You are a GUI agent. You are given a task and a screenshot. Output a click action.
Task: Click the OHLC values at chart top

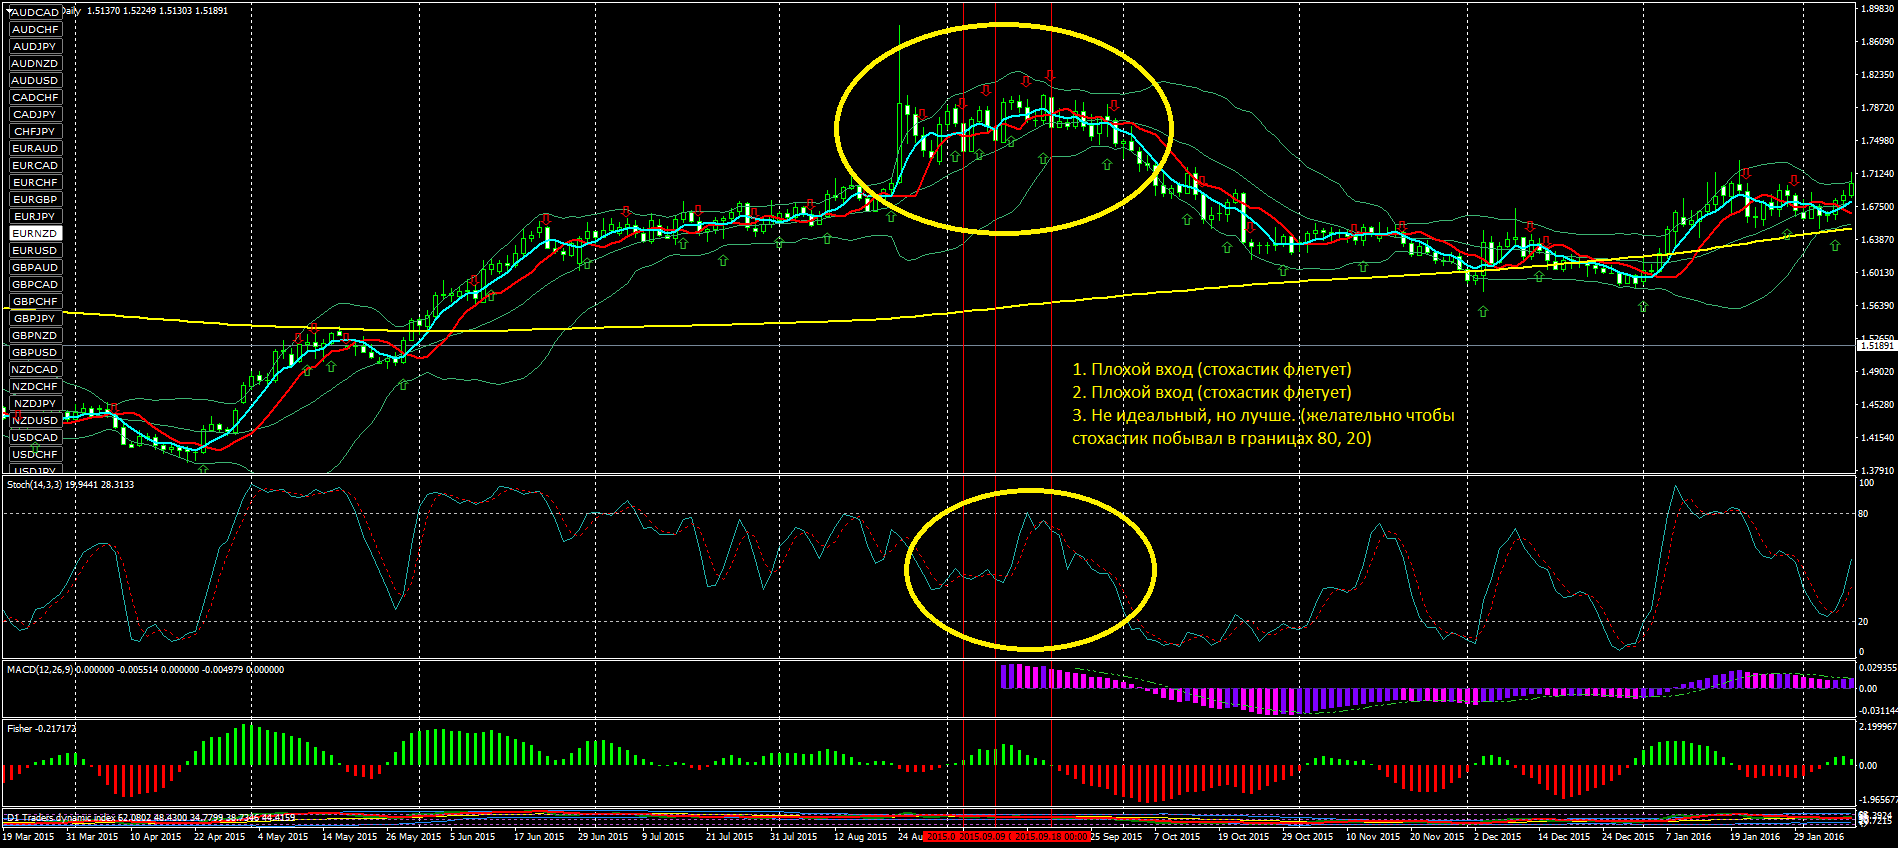pos(157,11)
